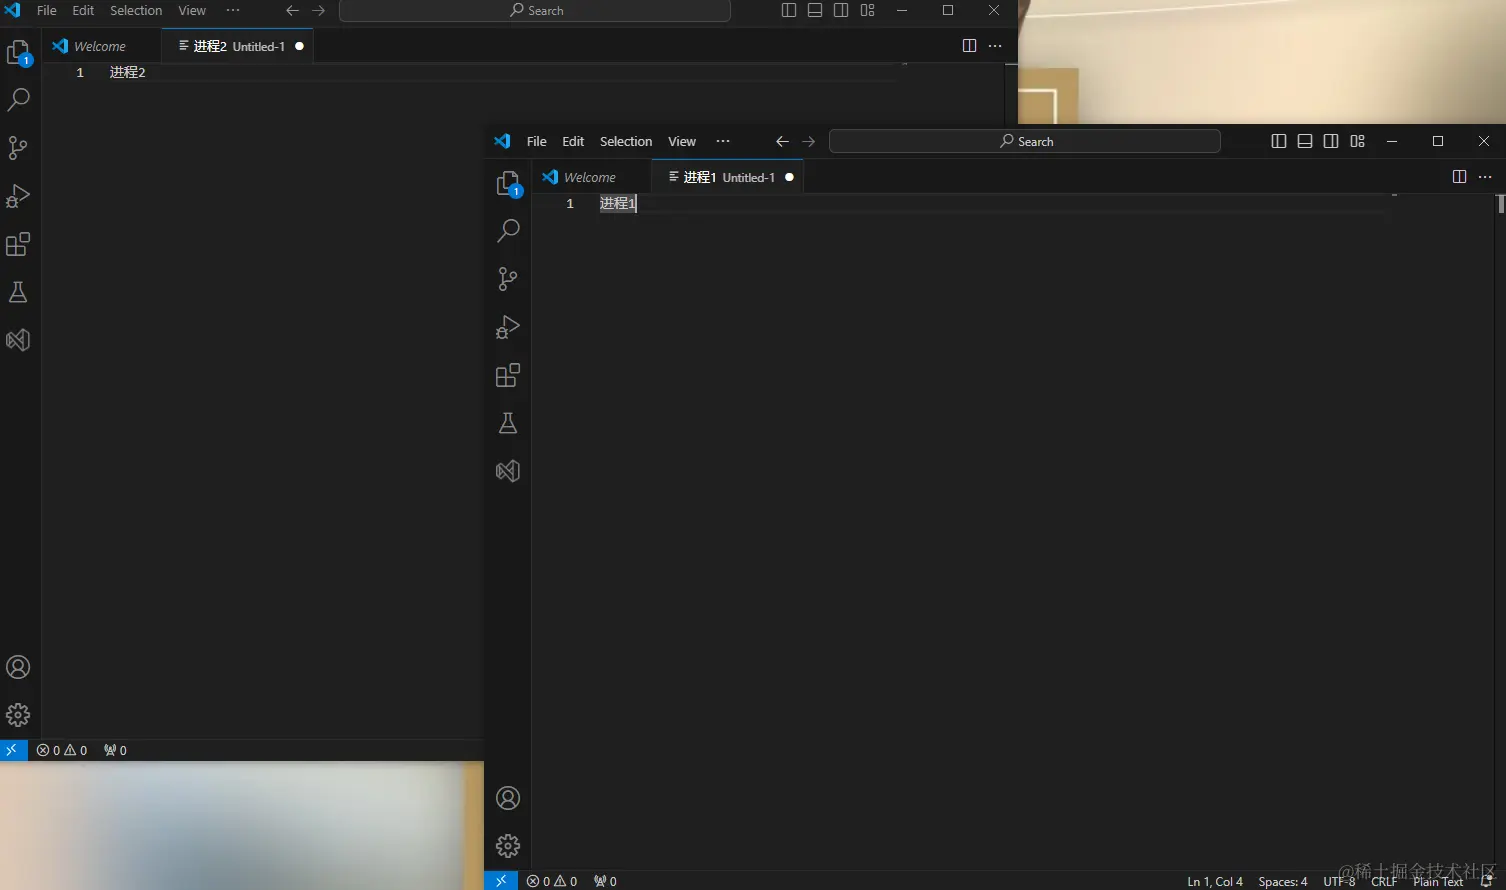This screenshot has width=1506, height=890.
Task: Open the Selection menu in the back window
Action: tap(136, 10)
